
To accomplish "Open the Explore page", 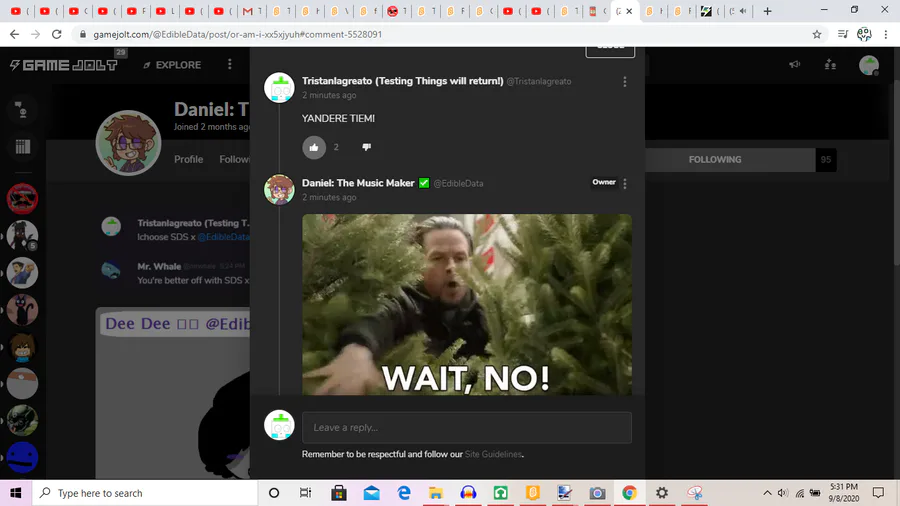I will 172,65.
